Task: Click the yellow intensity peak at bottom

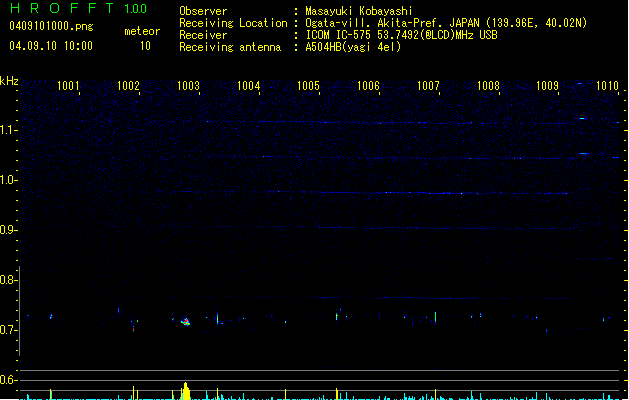Action: 186,391
